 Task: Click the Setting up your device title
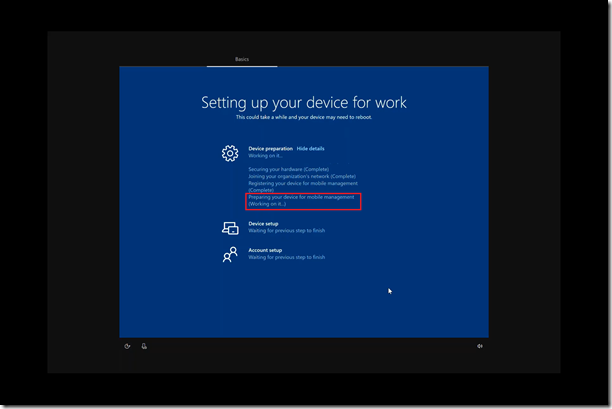pos(303,102)
